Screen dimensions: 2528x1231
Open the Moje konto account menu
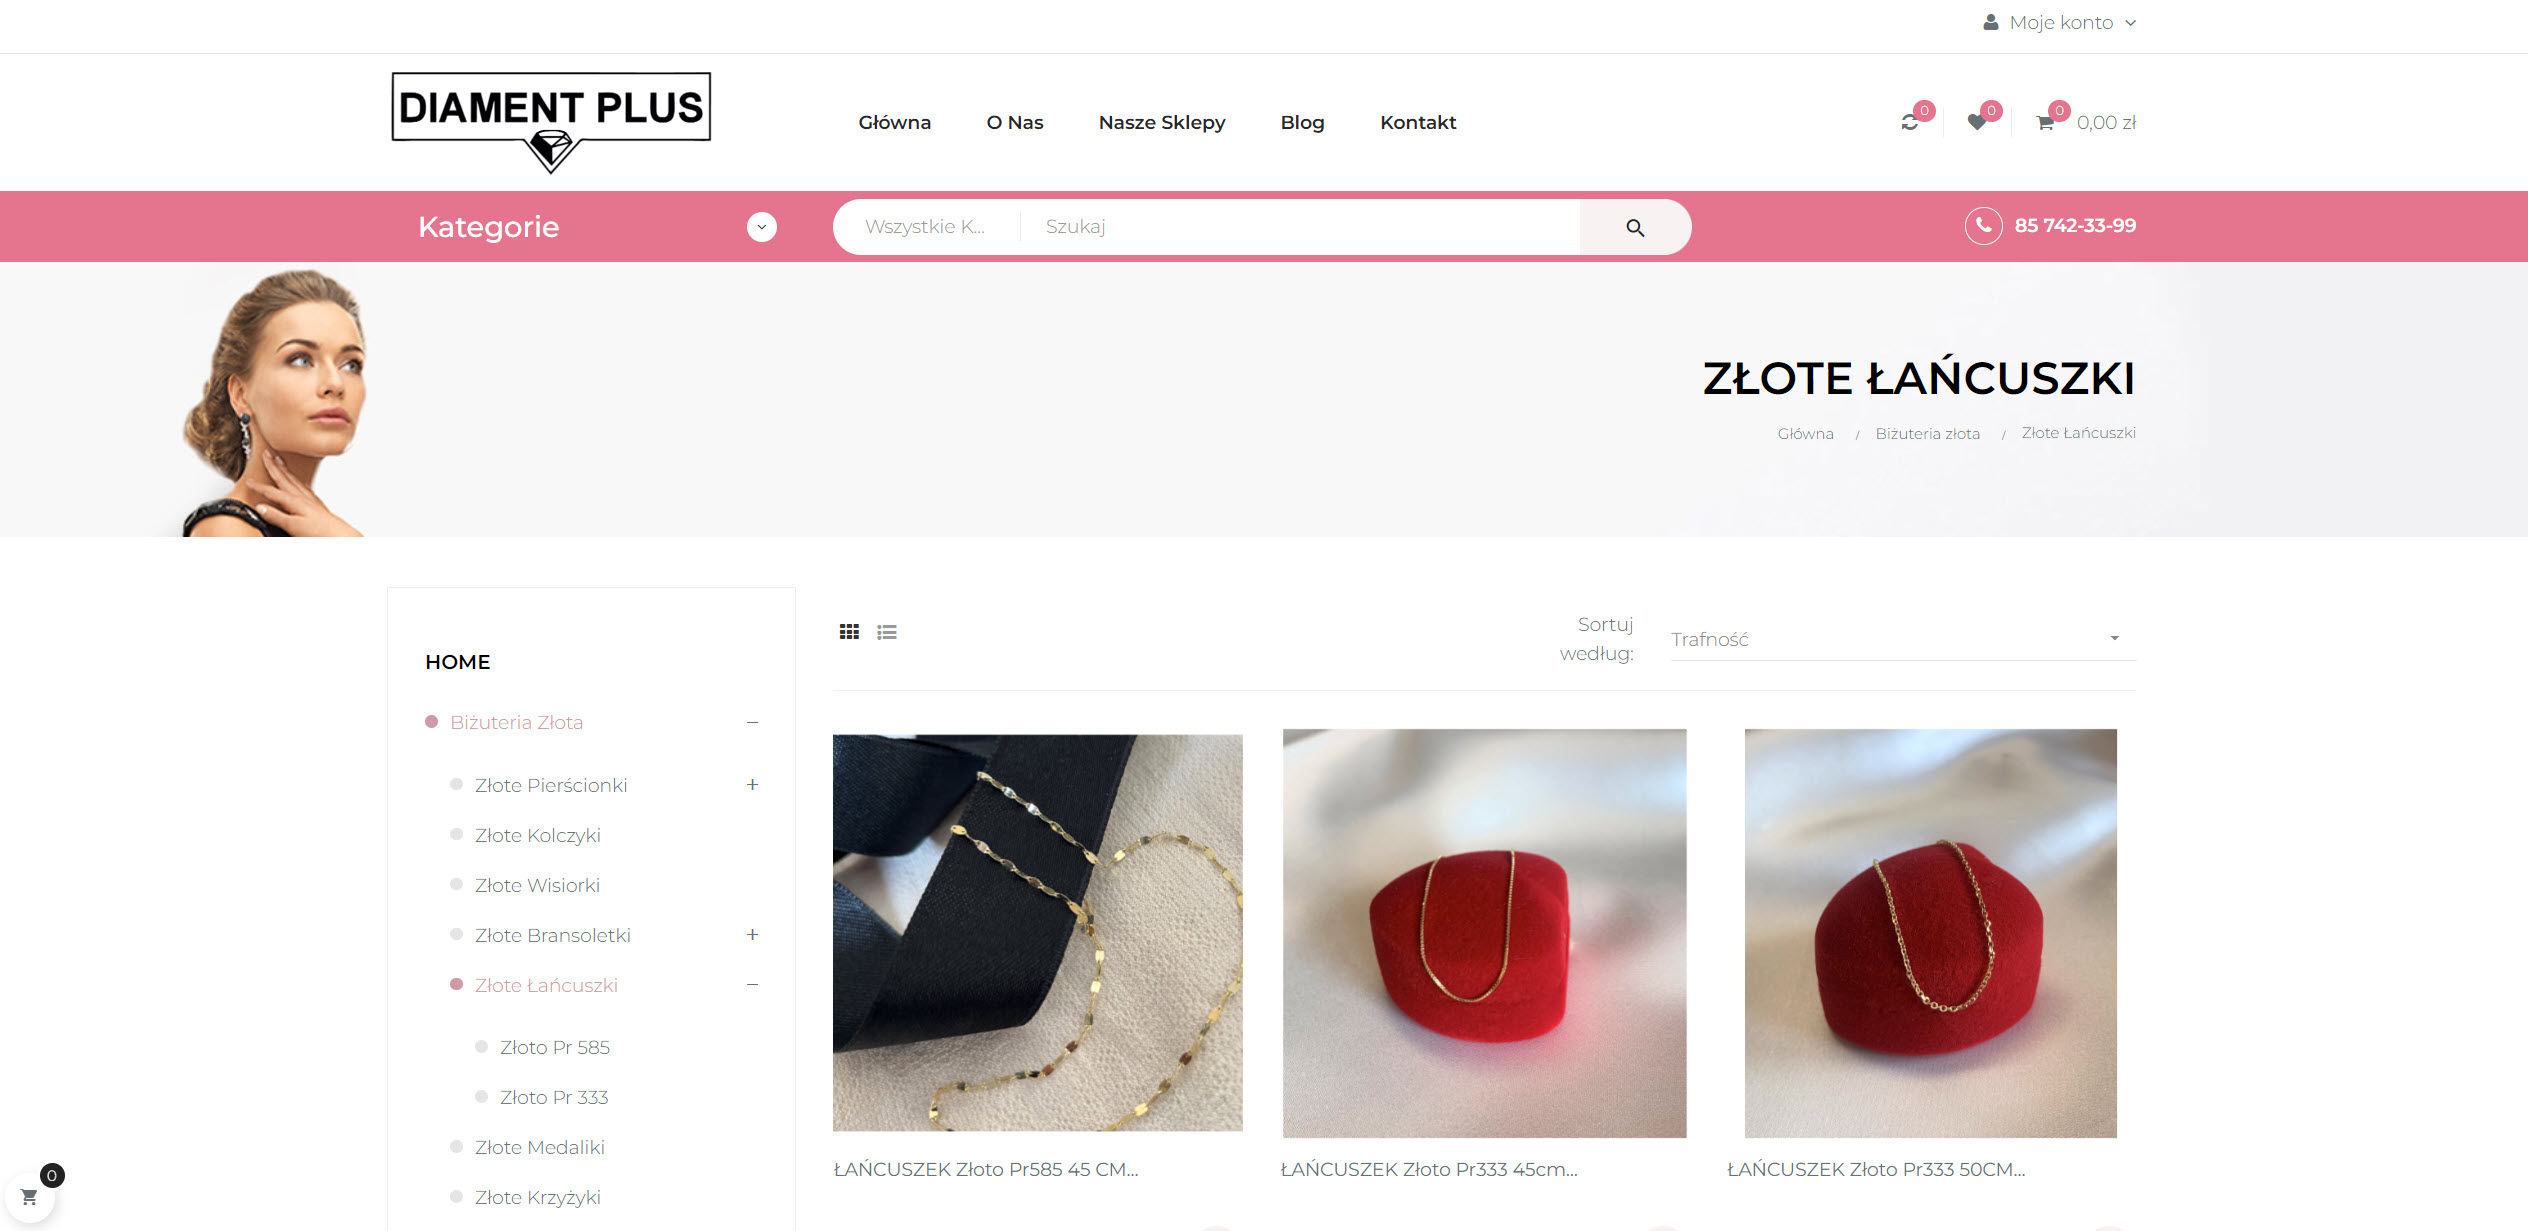click(x=2060, y=23)
